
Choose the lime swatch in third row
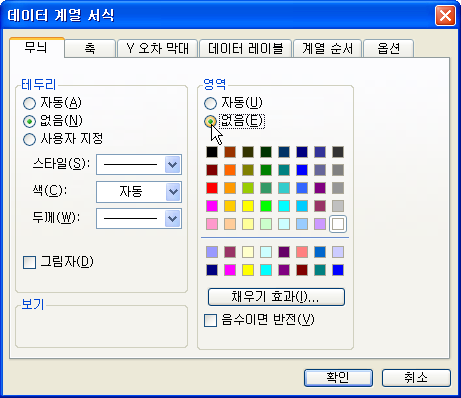point(248,188)
